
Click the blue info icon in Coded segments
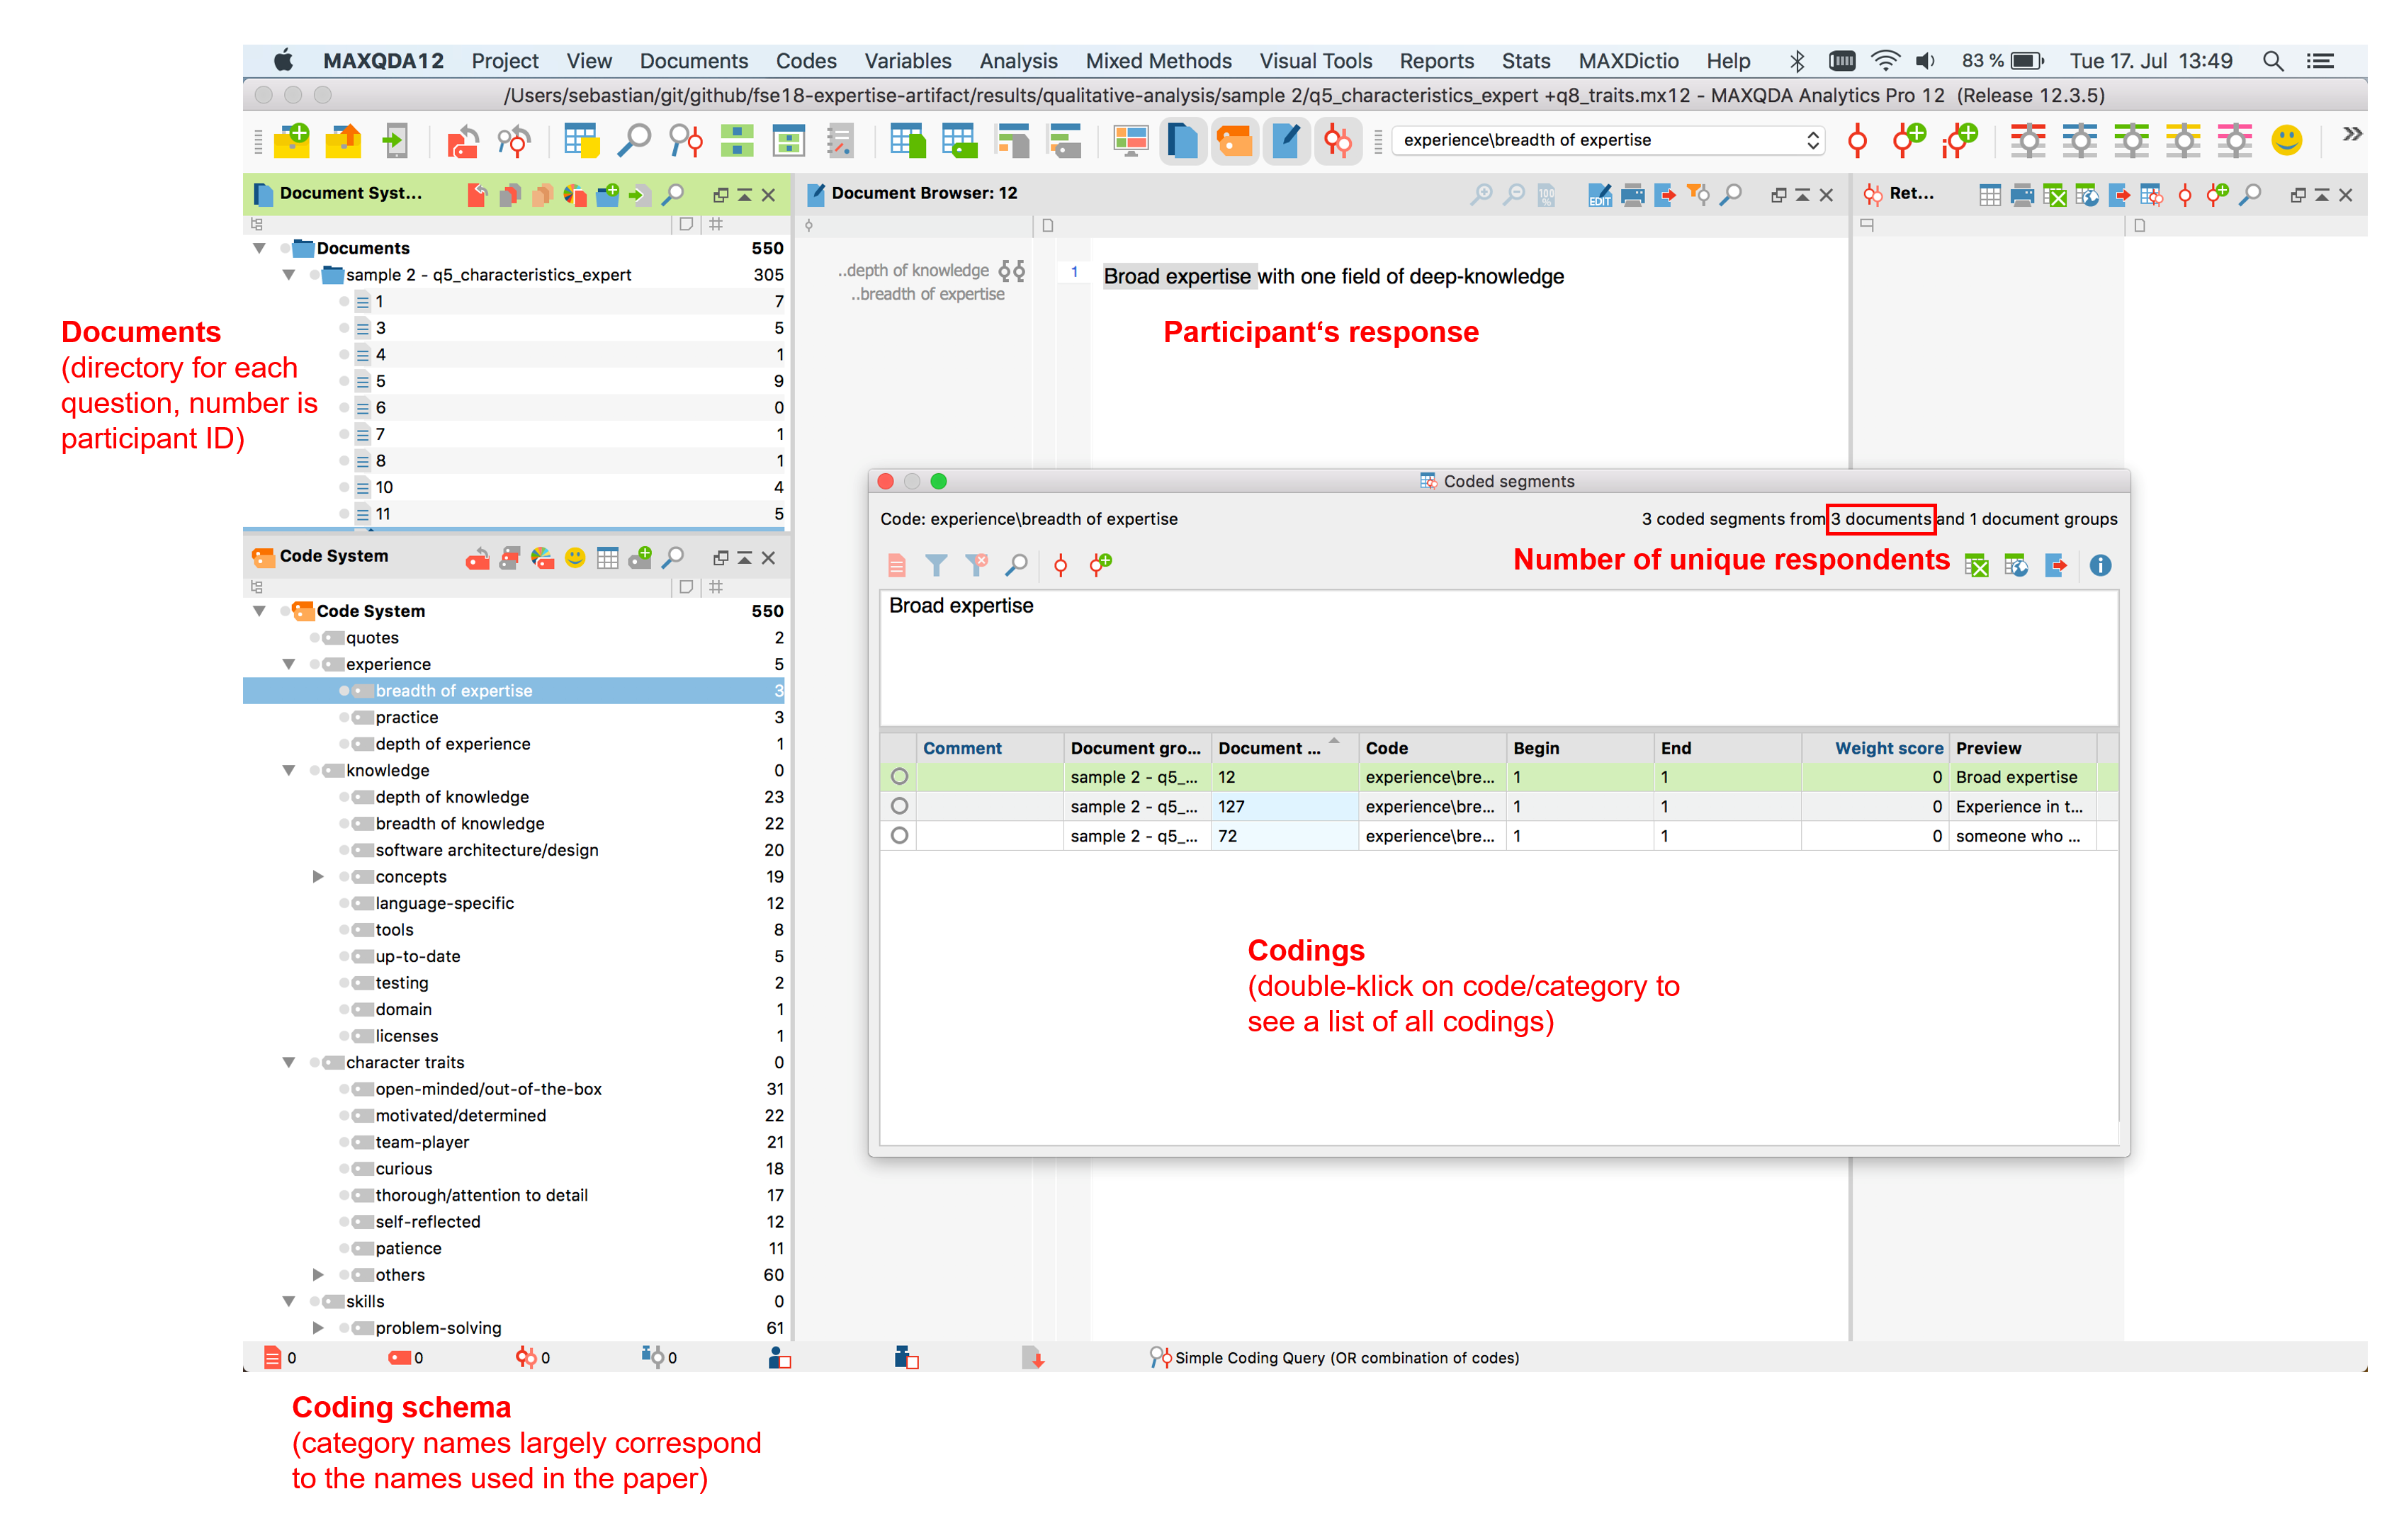tap(2100, 565)
